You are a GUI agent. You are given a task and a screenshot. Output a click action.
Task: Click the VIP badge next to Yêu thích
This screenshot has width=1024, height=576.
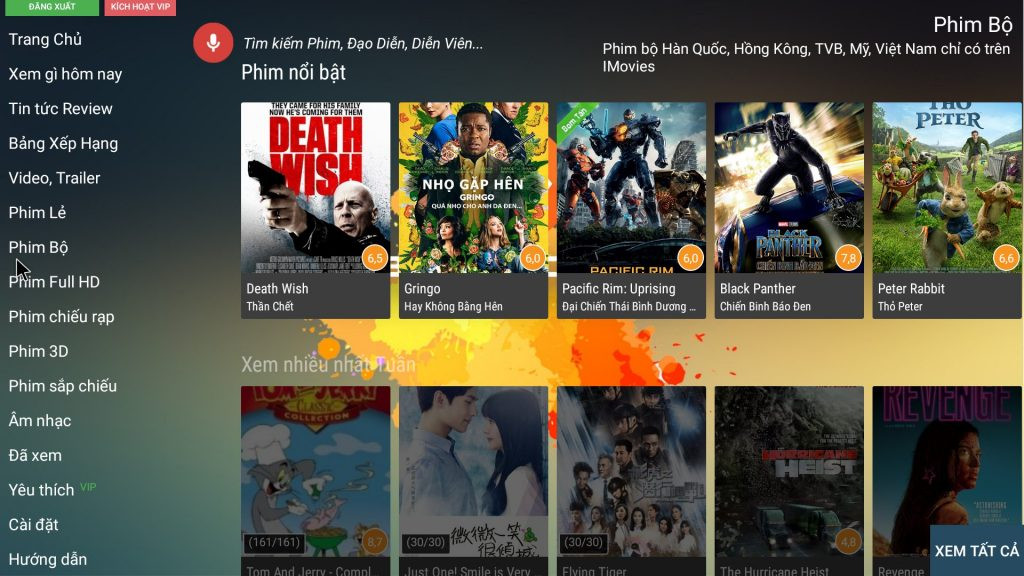tap(88, 487)
